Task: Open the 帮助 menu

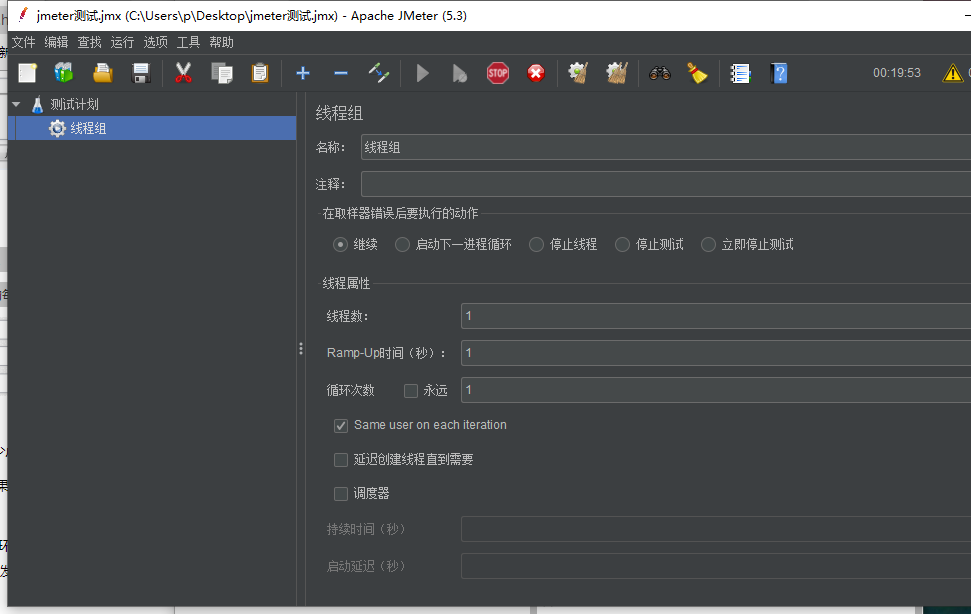Action: [x=221, y=42]
